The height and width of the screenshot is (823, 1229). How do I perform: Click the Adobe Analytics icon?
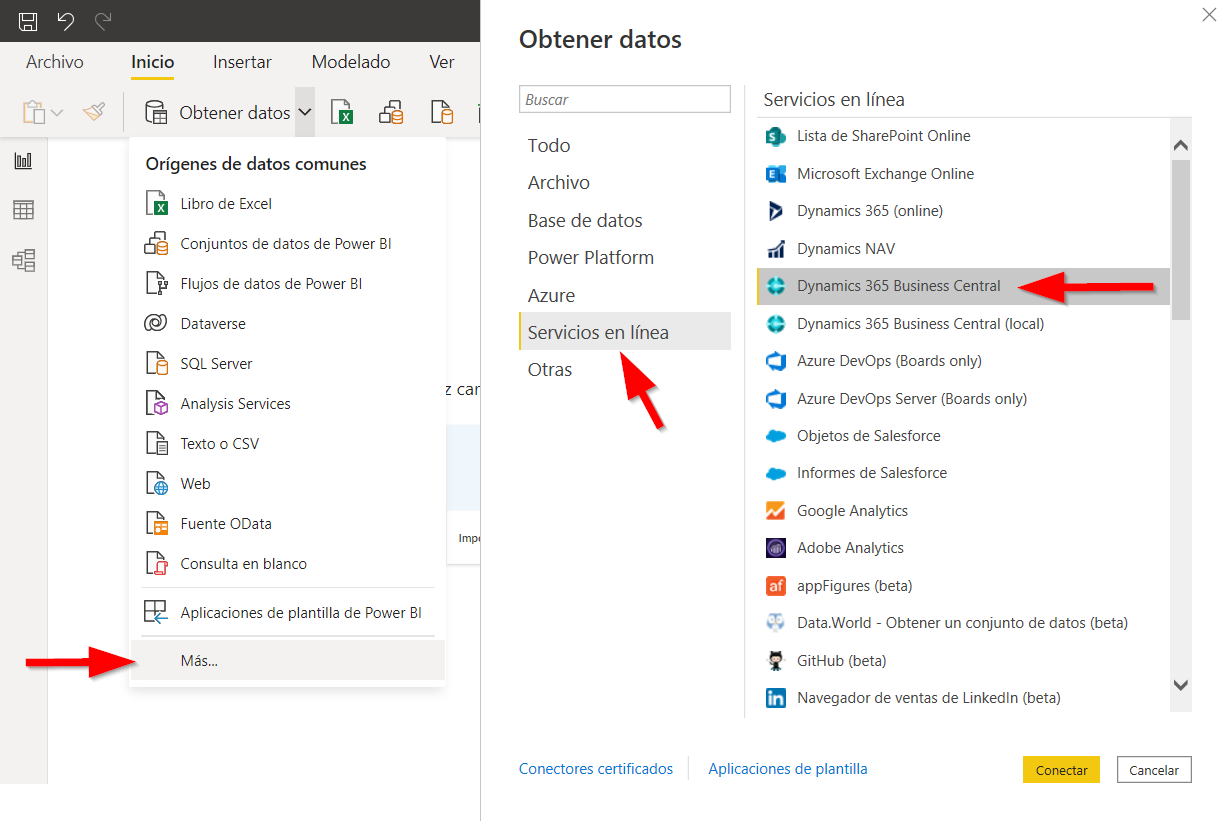776,548
